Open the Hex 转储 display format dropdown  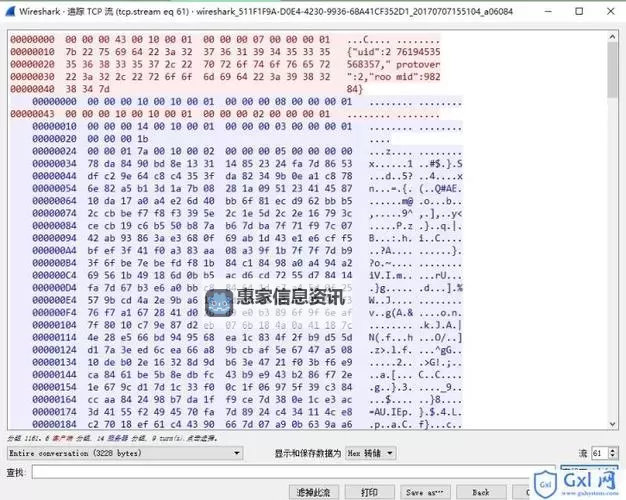pyautogui.click(x=371, y=453)
